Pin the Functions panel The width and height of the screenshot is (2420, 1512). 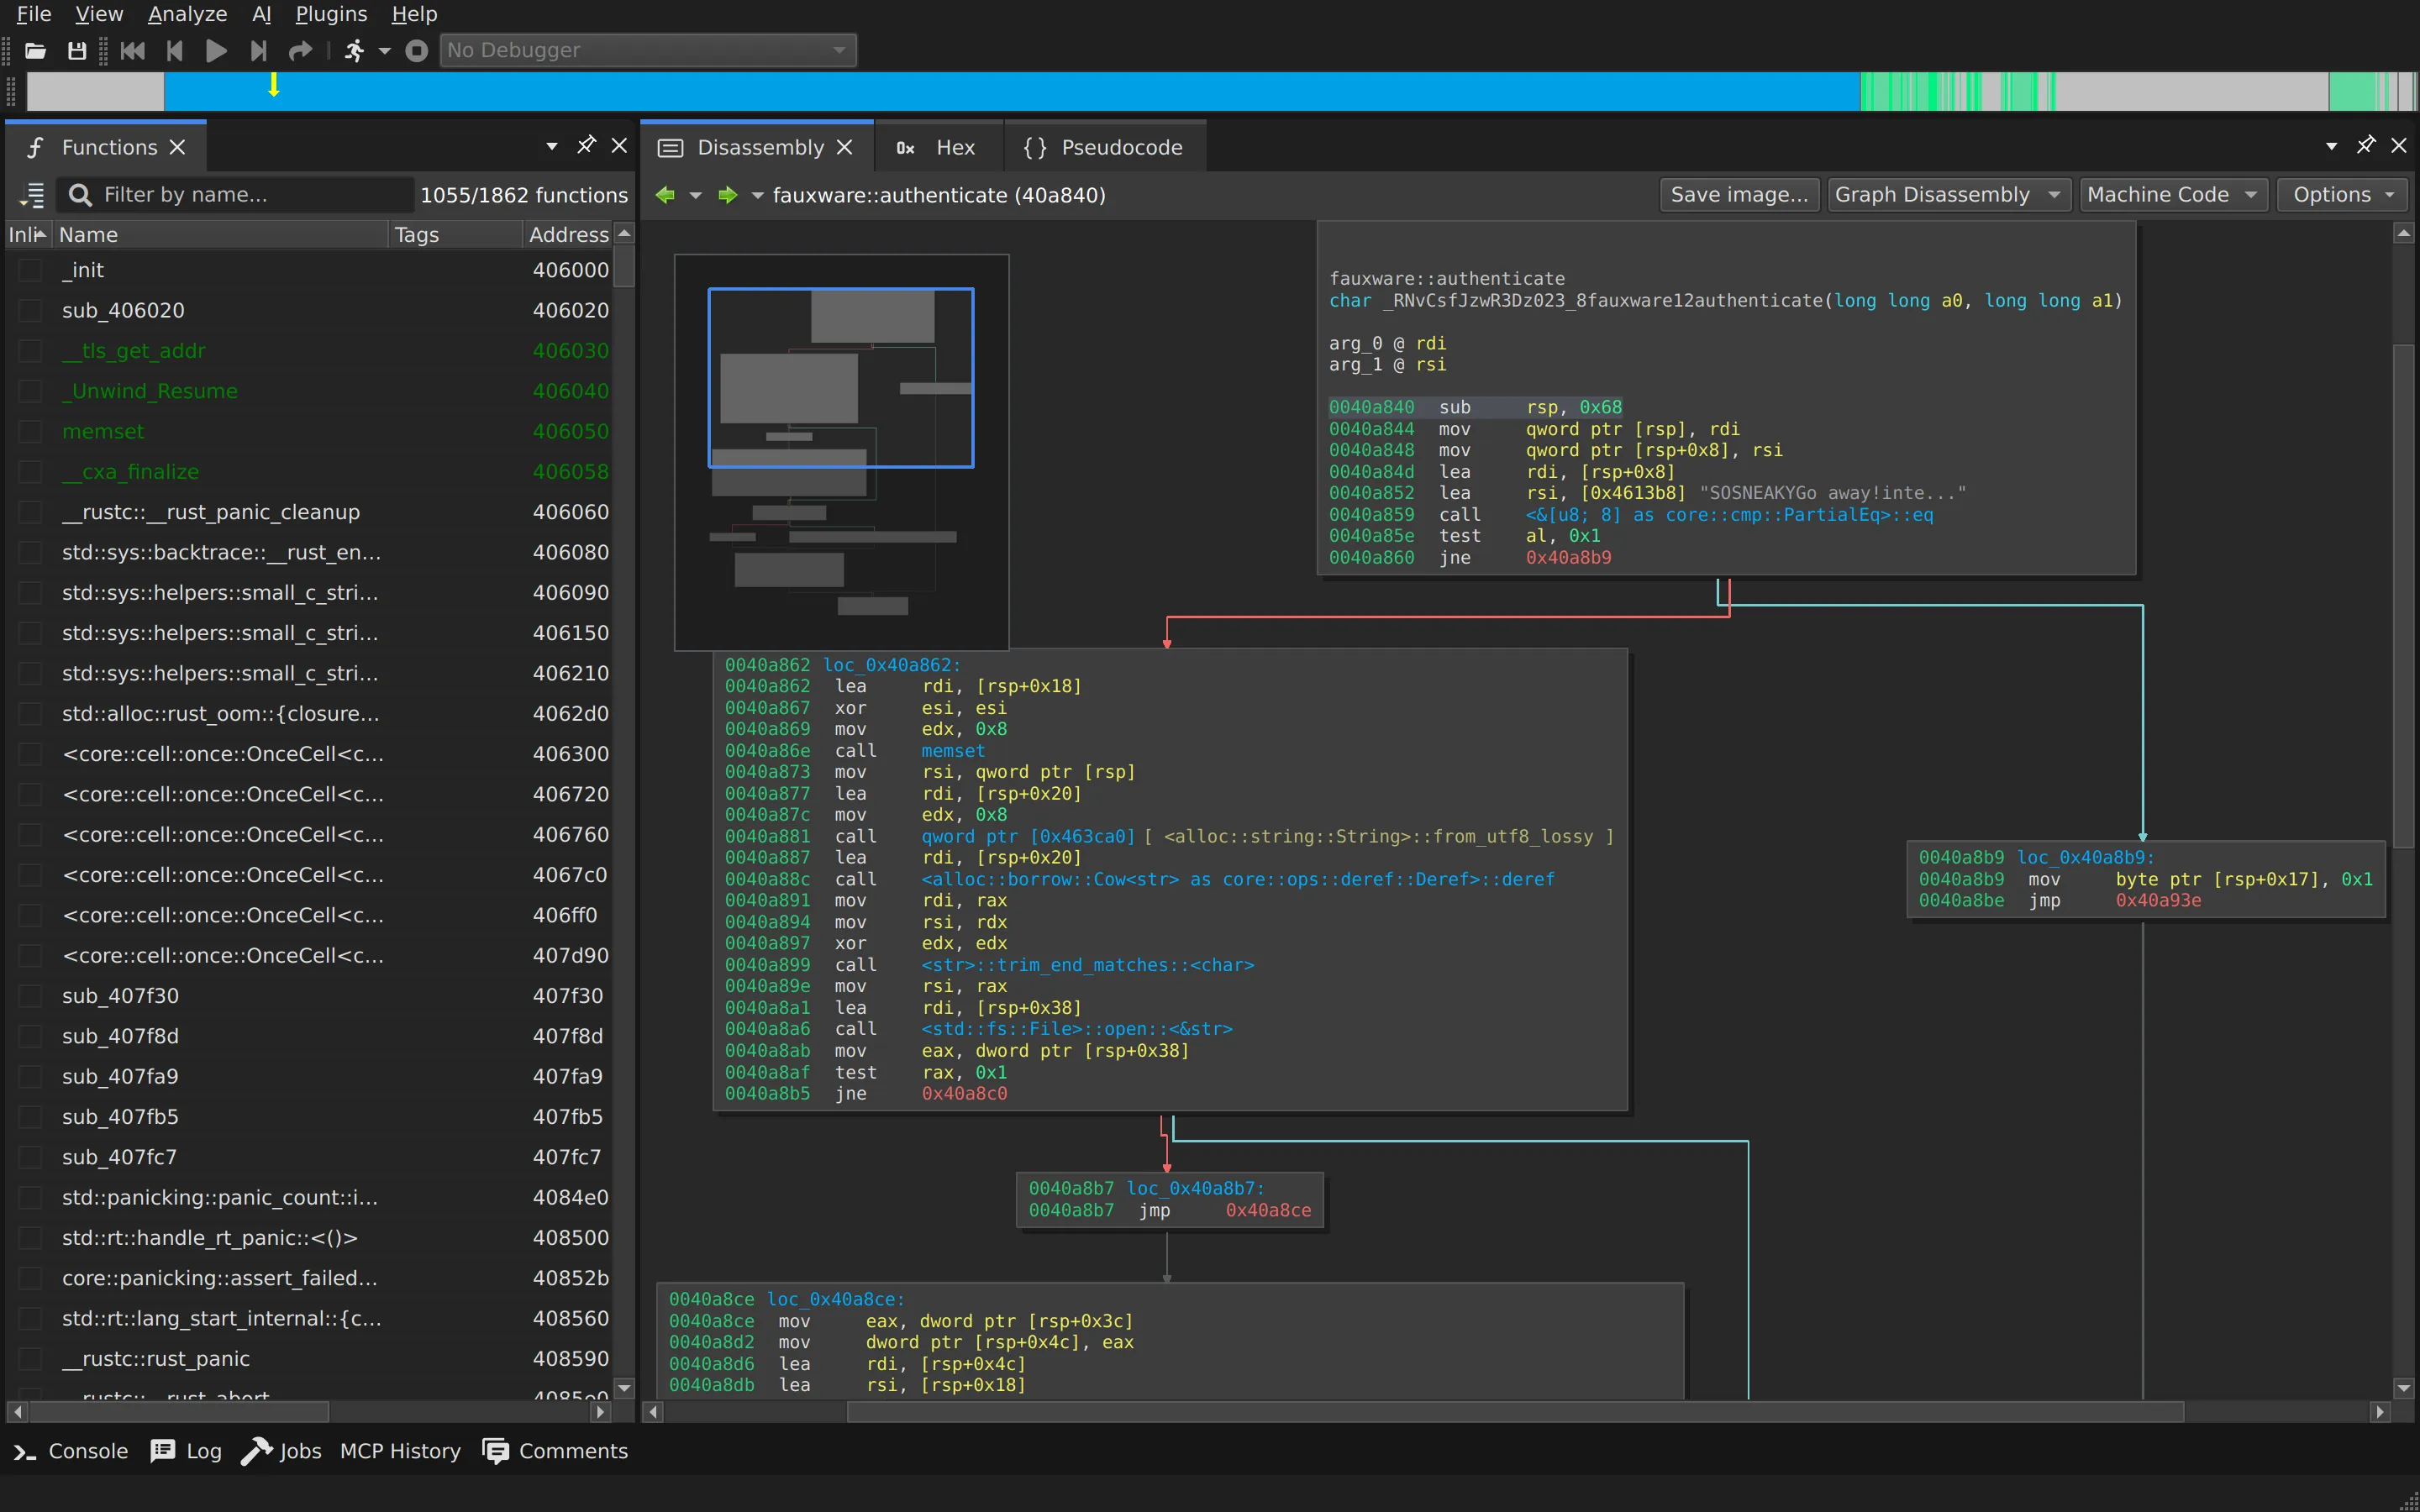coord(586,145)
